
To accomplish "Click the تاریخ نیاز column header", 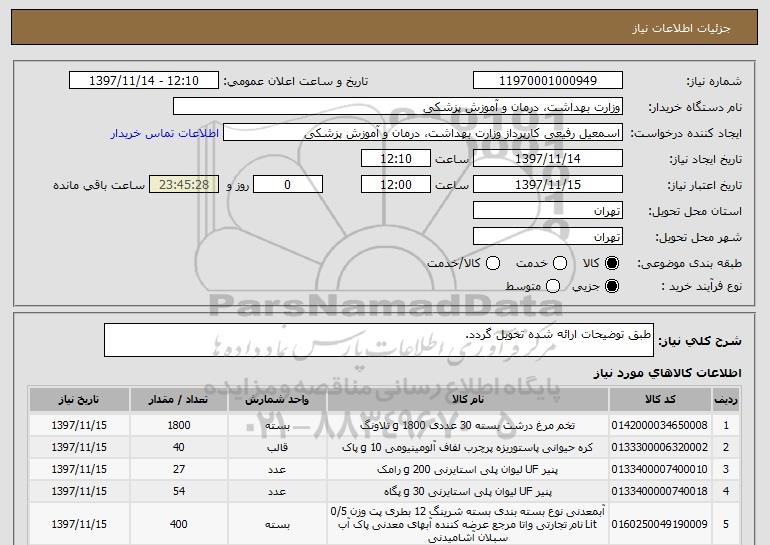I will click(x=79, y=400).
